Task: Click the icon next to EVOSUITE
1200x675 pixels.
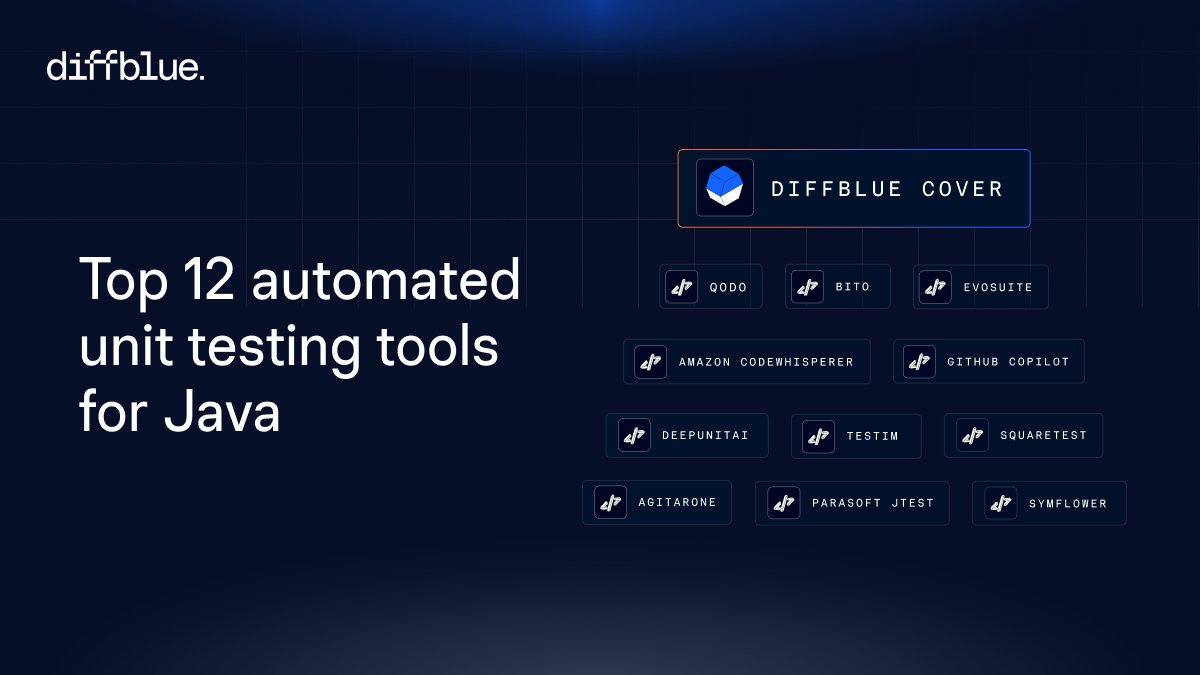Action: coord(935,287)
